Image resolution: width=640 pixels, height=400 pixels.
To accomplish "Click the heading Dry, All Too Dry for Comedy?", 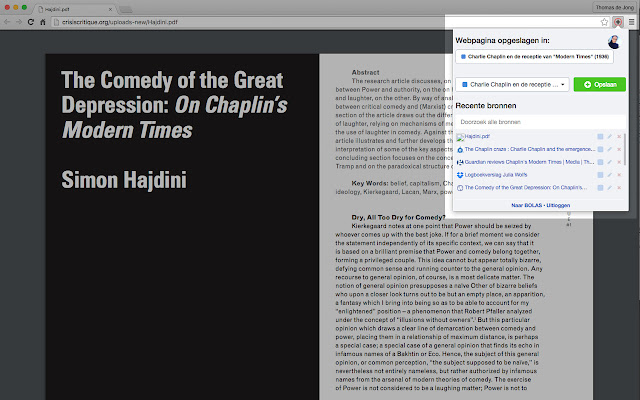I will [x=398, y=218].
